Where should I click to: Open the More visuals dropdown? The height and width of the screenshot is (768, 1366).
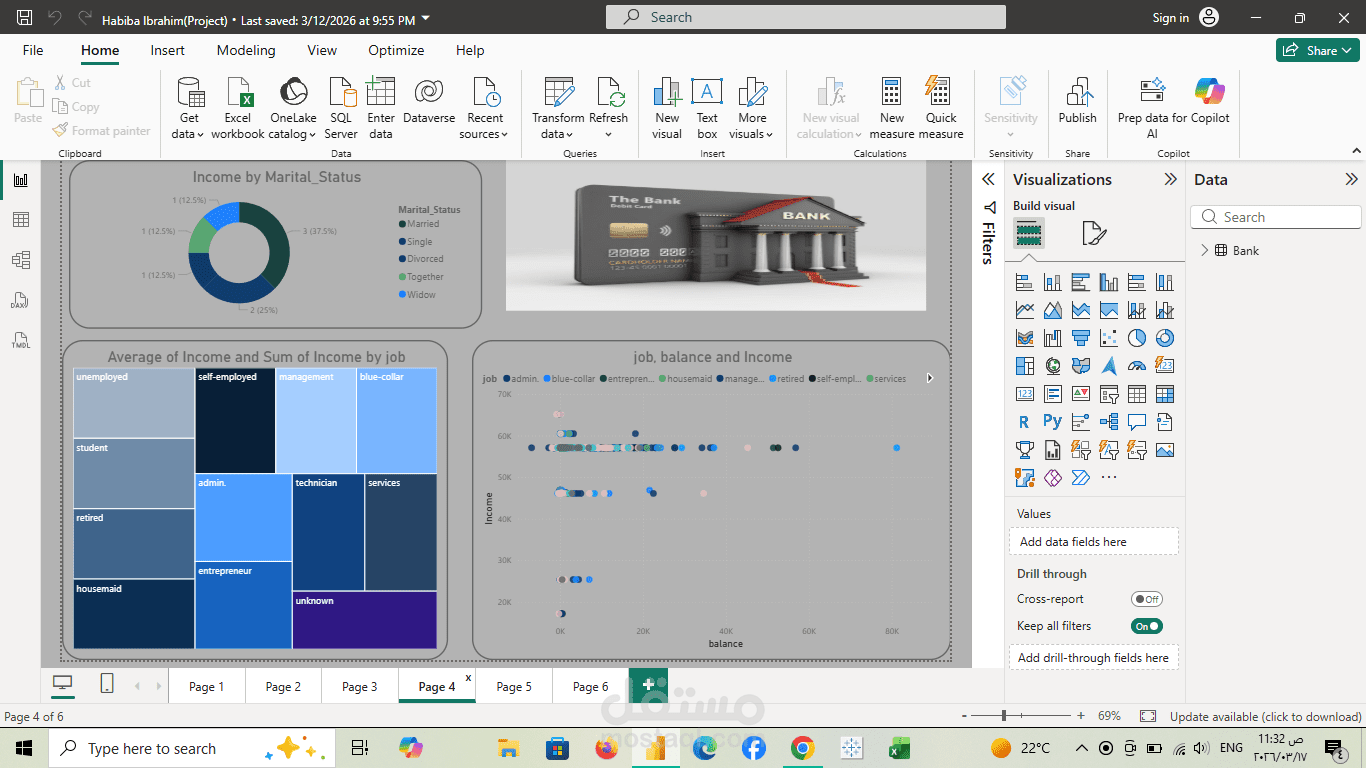click(752, 109)
